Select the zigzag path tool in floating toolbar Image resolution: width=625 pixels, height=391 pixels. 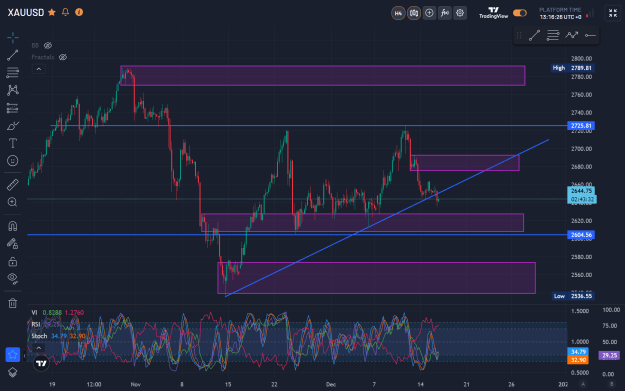point(572,35)
